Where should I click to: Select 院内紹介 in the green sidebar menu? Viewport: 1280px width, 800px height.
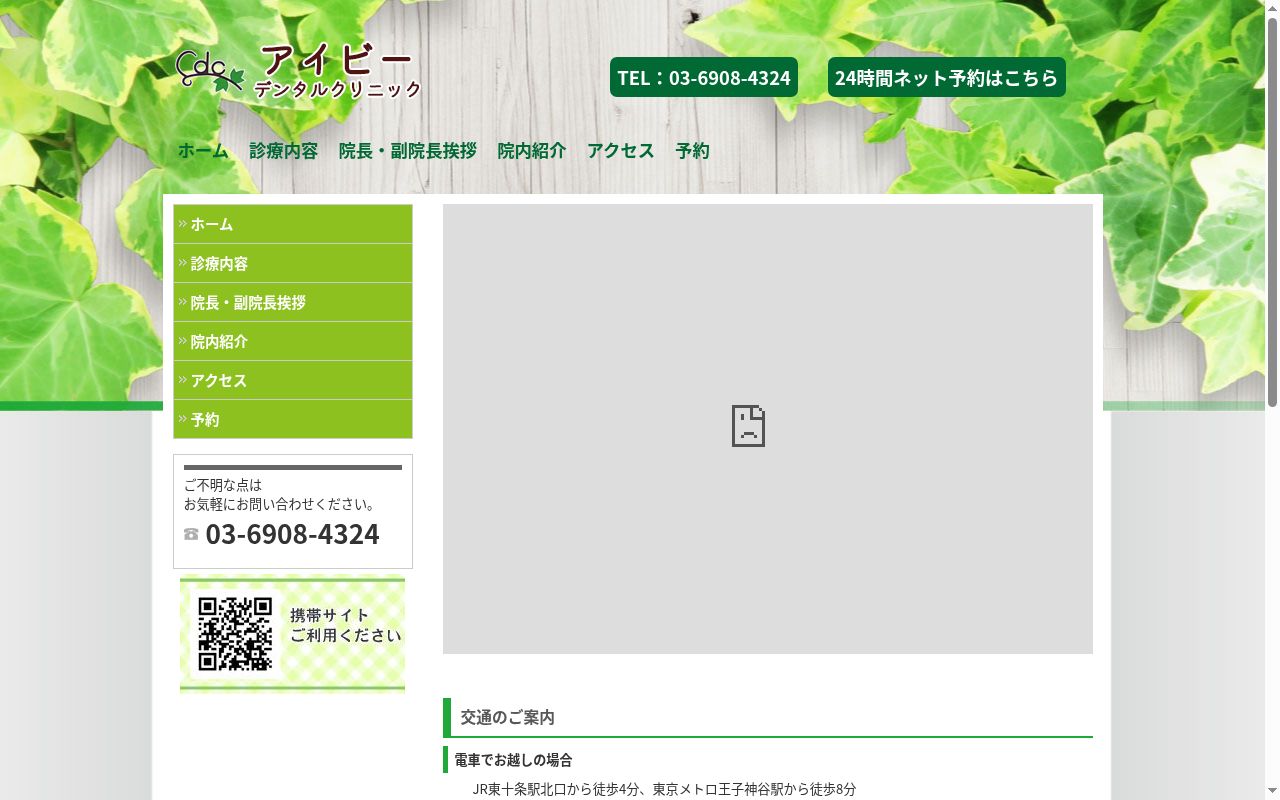pyautogui.click(x=293, y=341)
